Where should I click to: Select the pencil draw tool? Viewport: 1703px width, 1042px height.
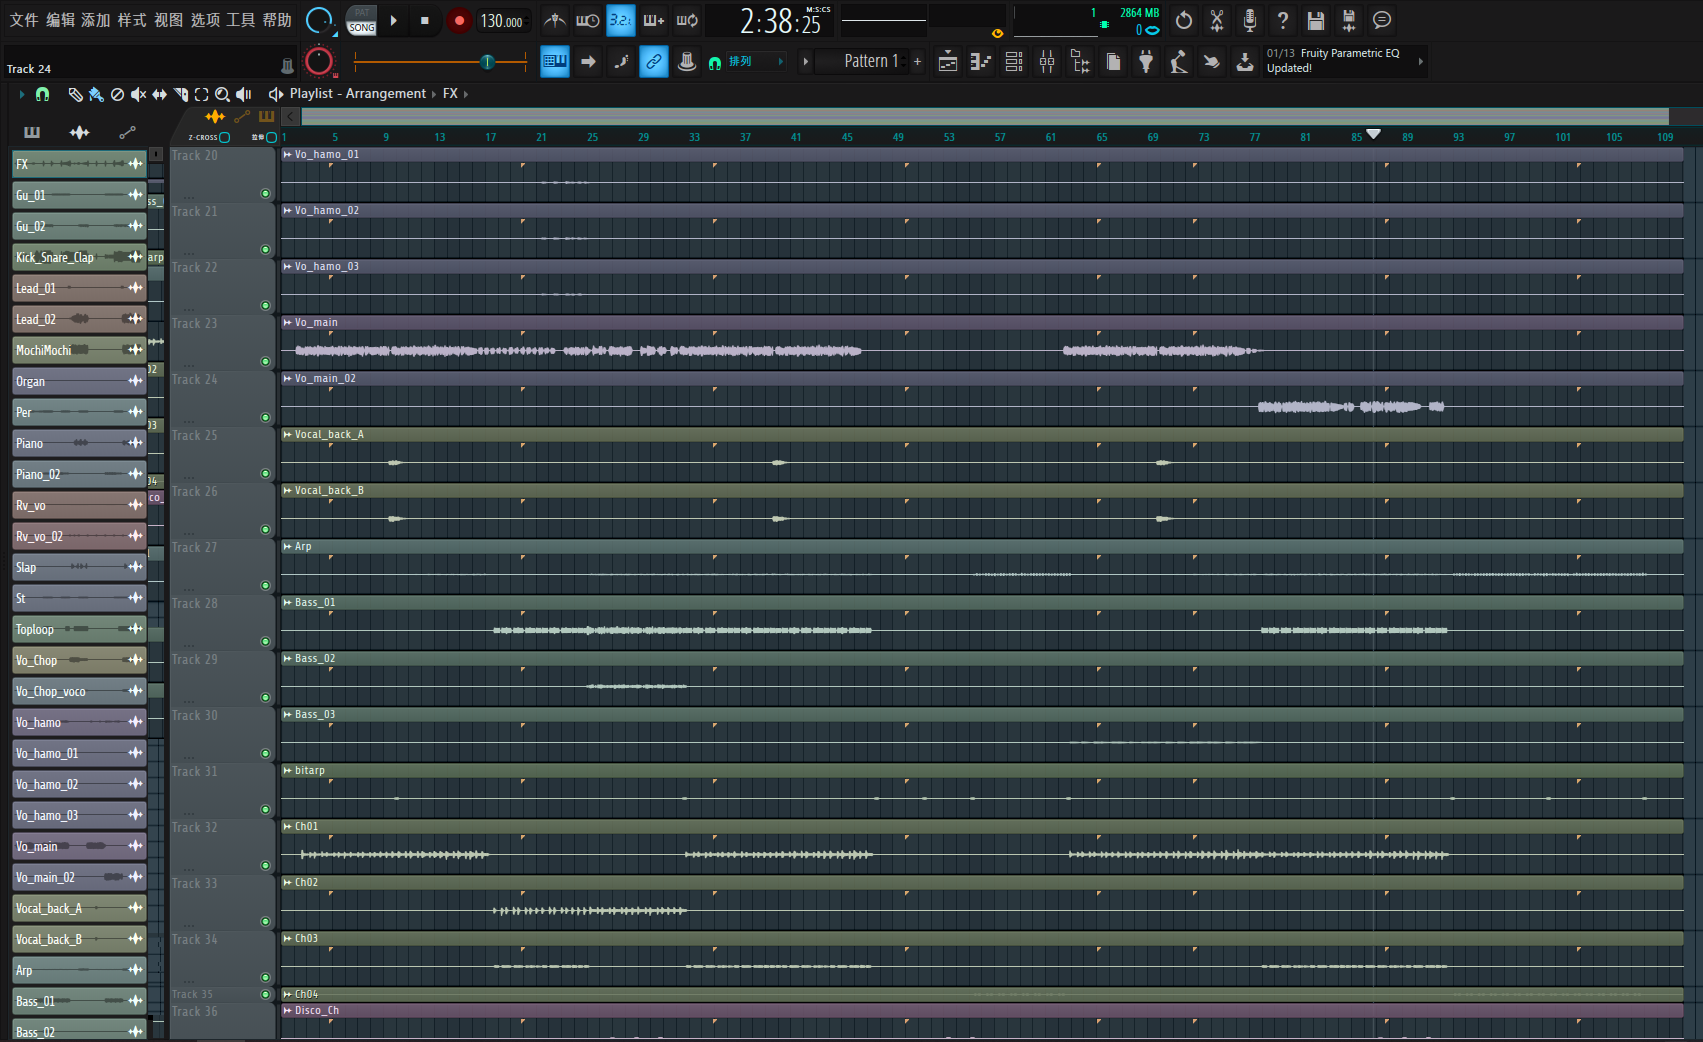pyautogui.click(x=75, y=94)
